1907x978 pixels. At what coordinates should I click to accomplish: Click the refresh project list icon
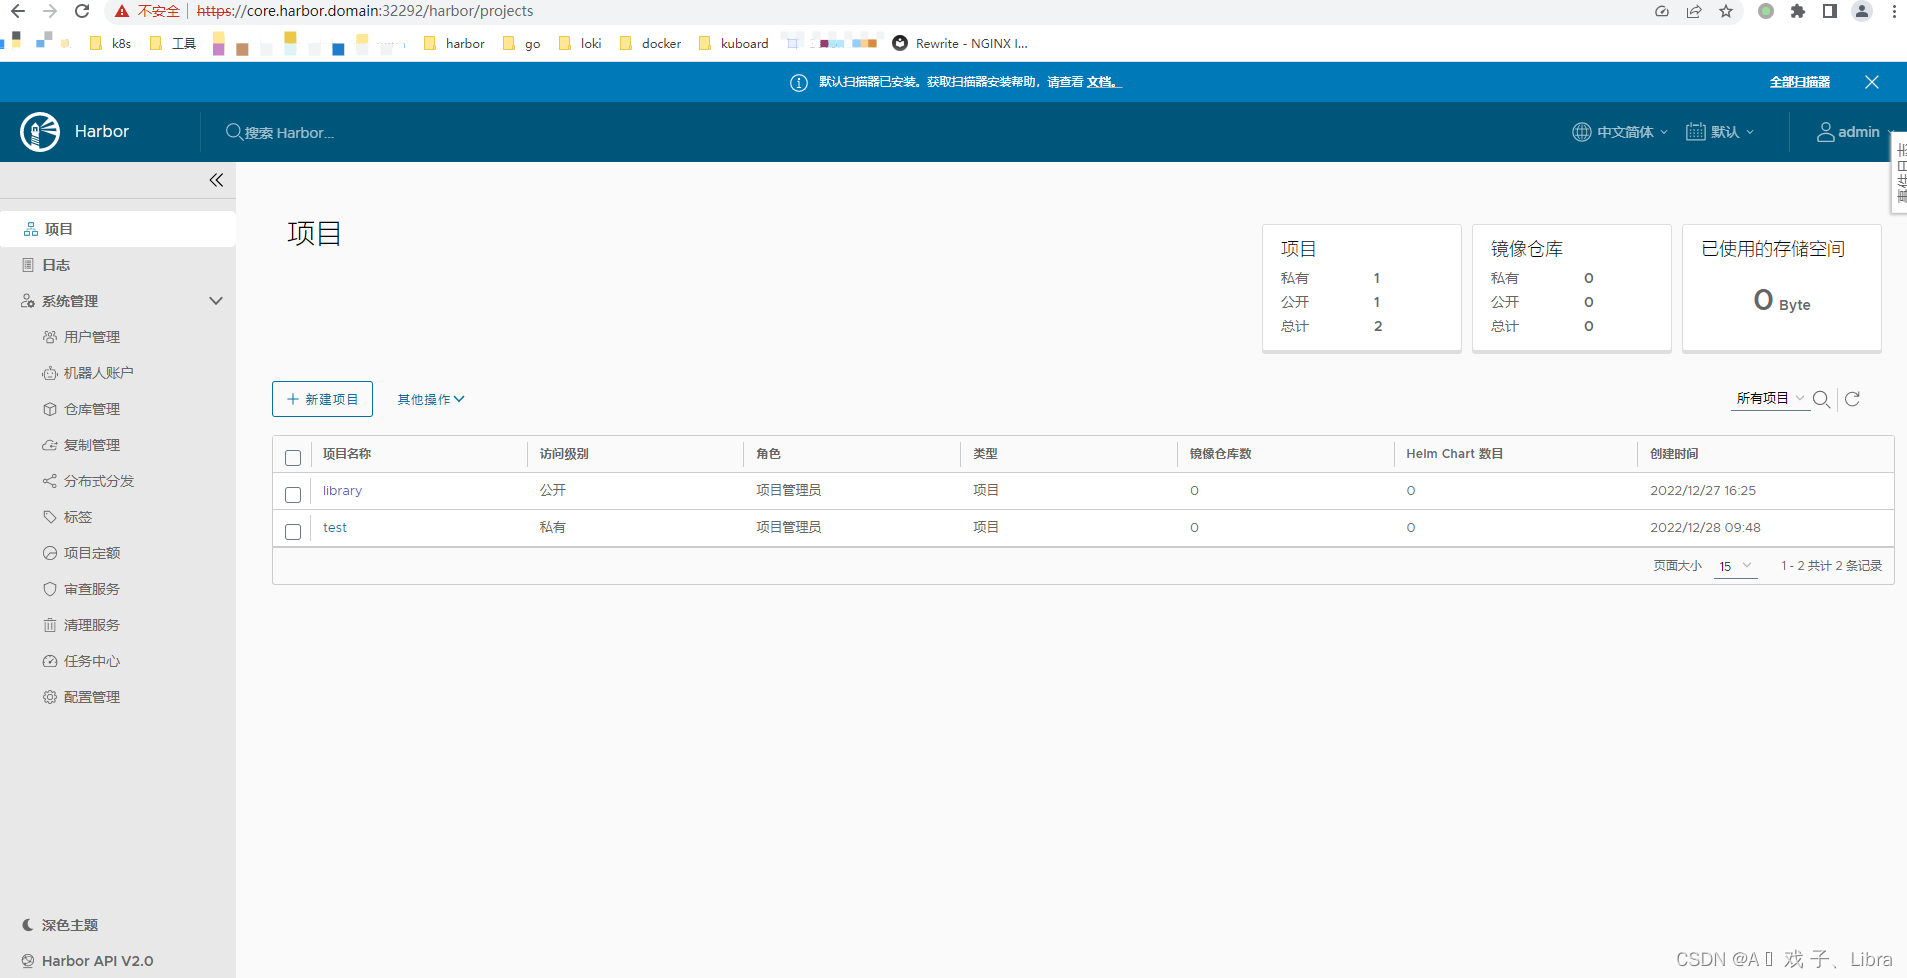pyautogui.click(x=1852, y=399)
